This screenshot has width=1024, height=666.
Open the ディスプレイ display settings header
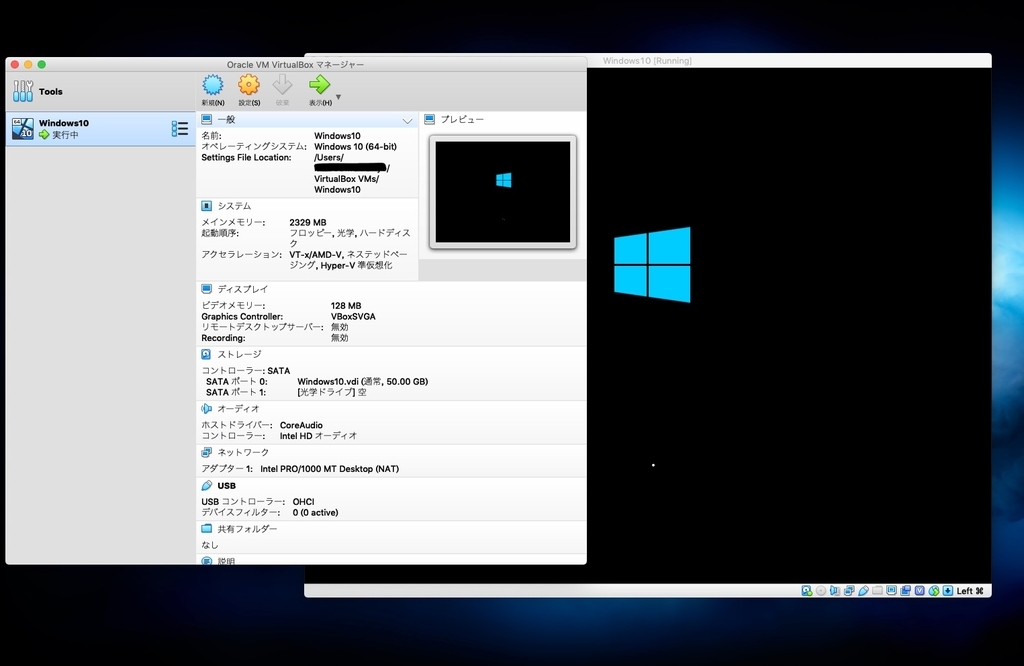[x=242, y=289]
